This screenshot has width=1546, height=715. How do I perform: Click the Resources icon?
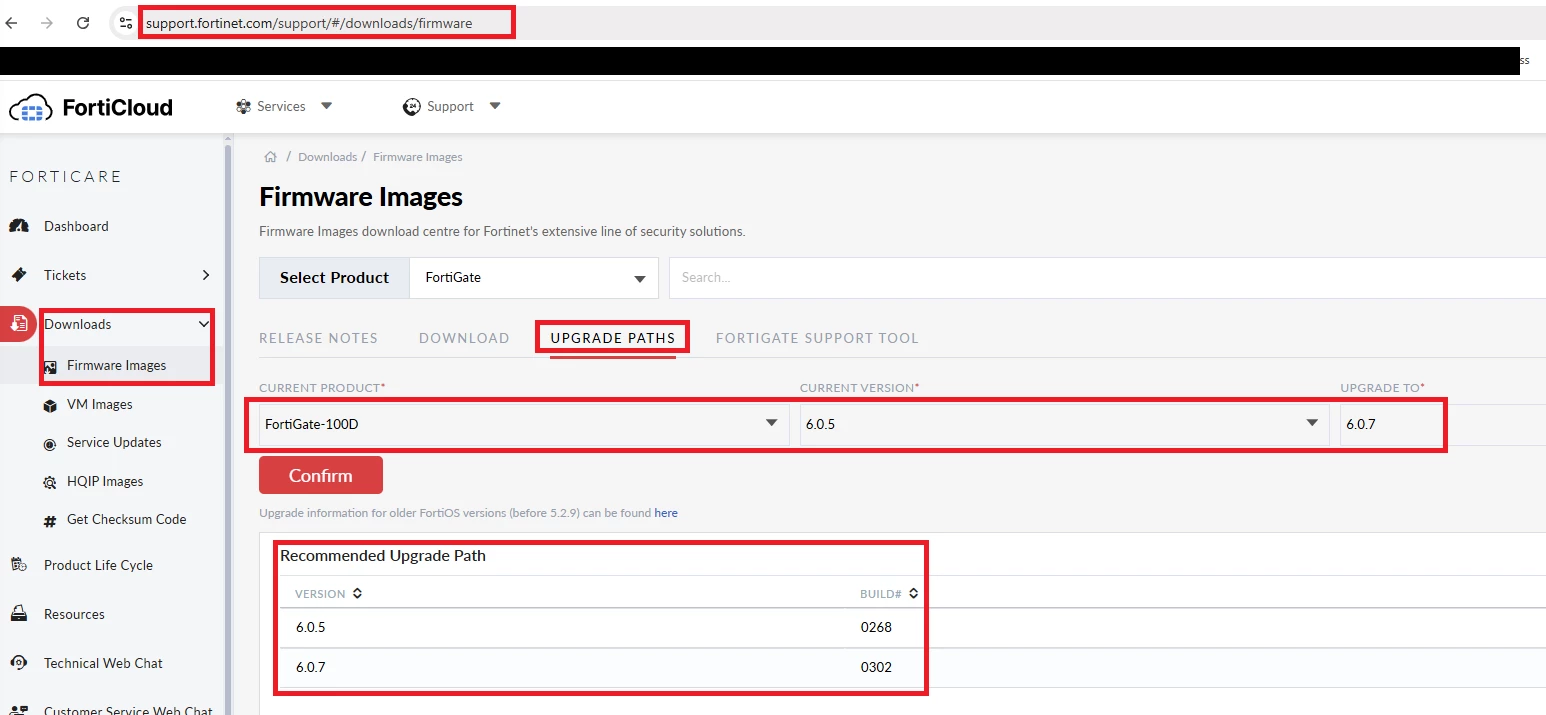[19, 614]
